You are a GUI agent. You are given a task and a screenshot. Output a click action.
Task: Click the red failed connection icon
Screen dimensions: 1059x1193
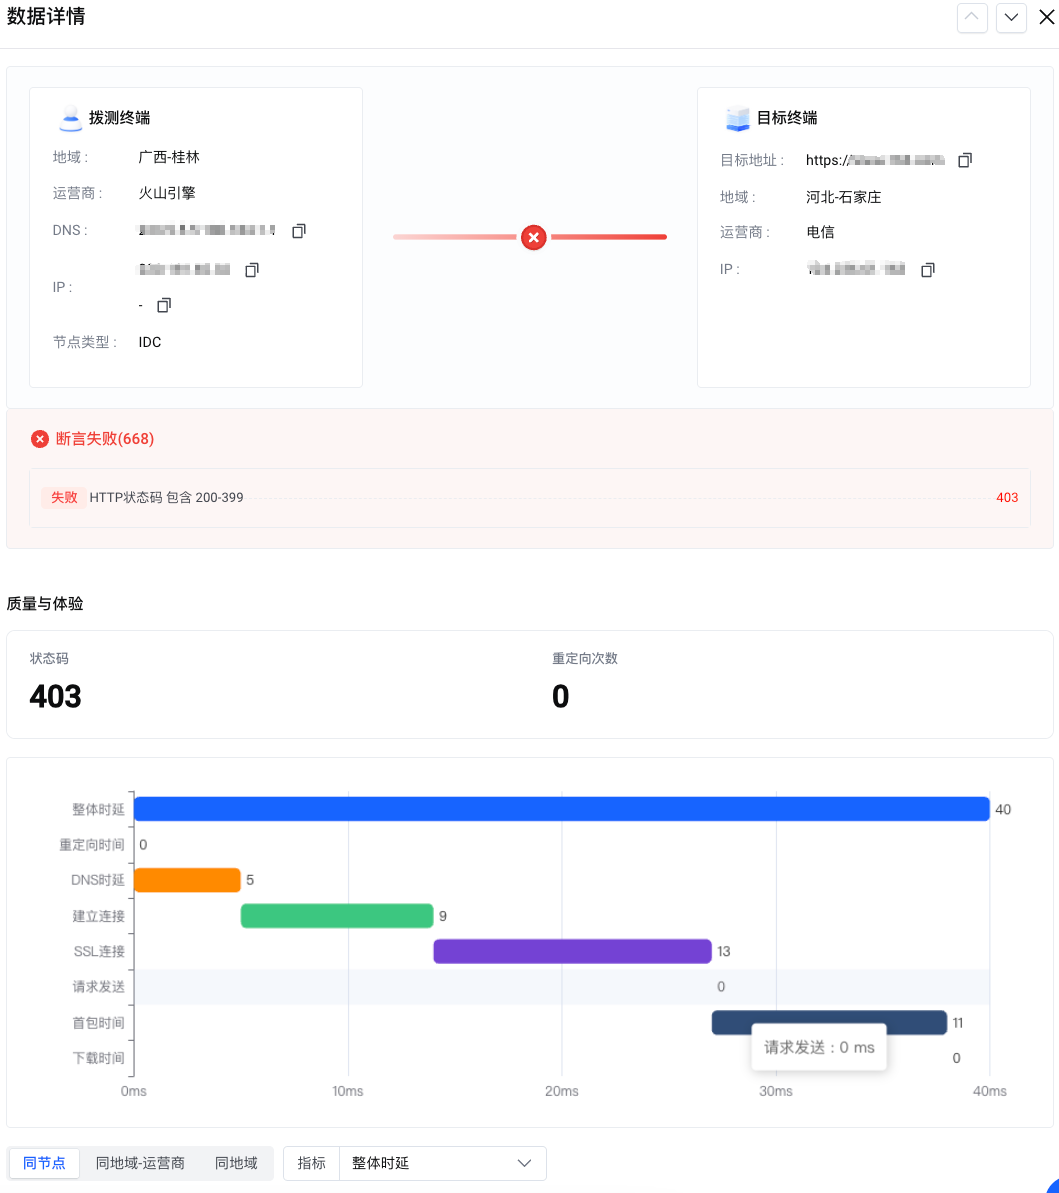point(533,237)
